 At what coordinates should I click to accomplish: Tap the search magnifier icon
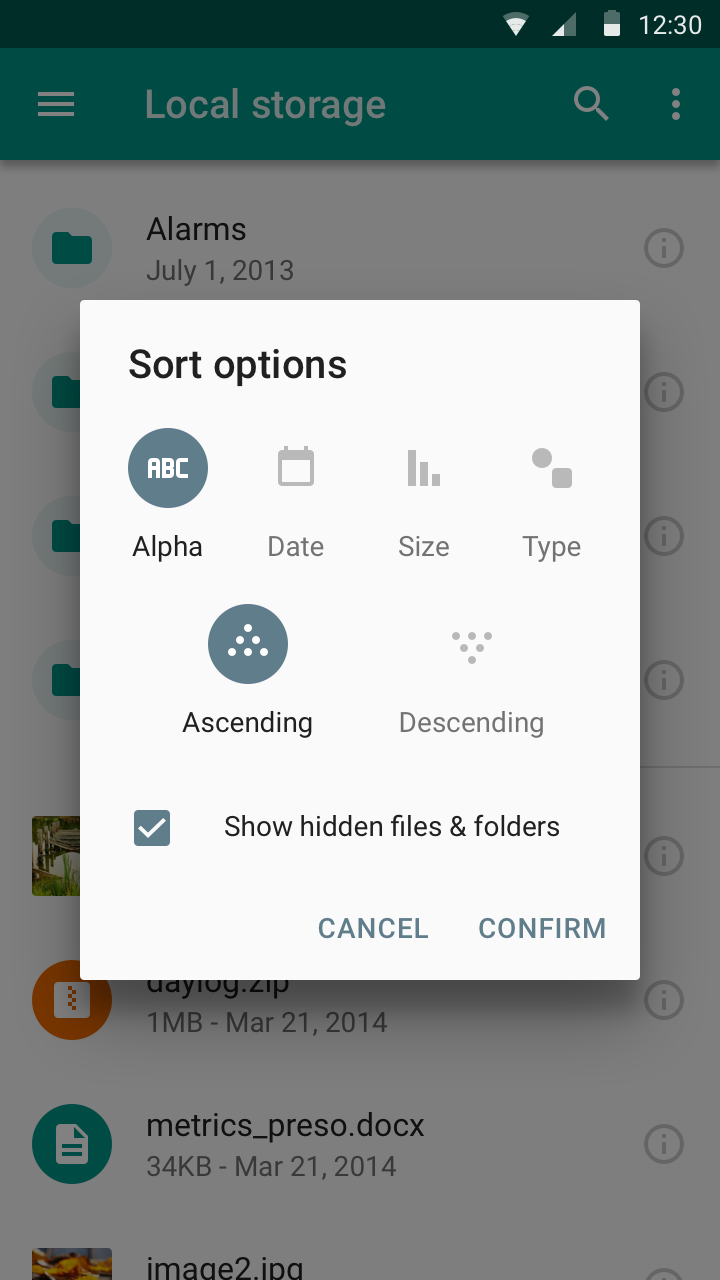[x=591, y=104]
